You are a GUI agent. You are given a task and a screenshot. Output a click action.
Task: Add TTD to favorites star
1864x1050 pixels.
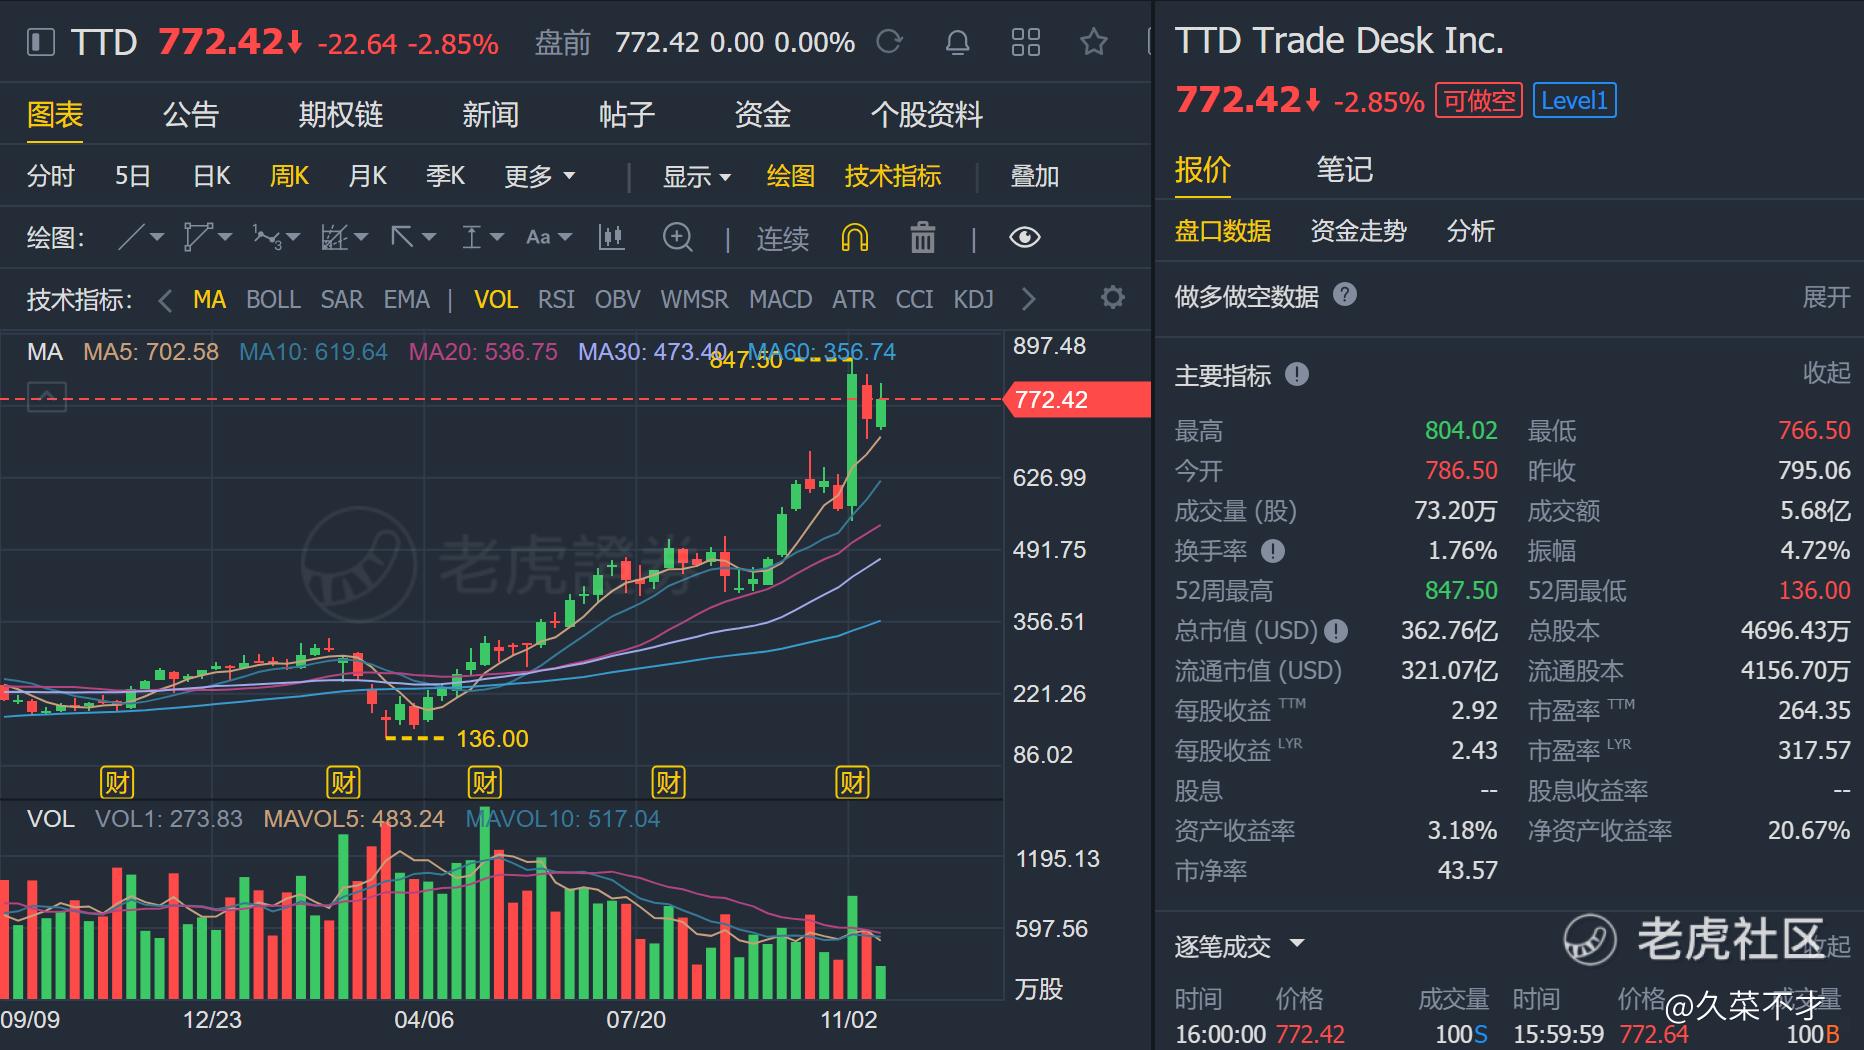(1094, 42)
